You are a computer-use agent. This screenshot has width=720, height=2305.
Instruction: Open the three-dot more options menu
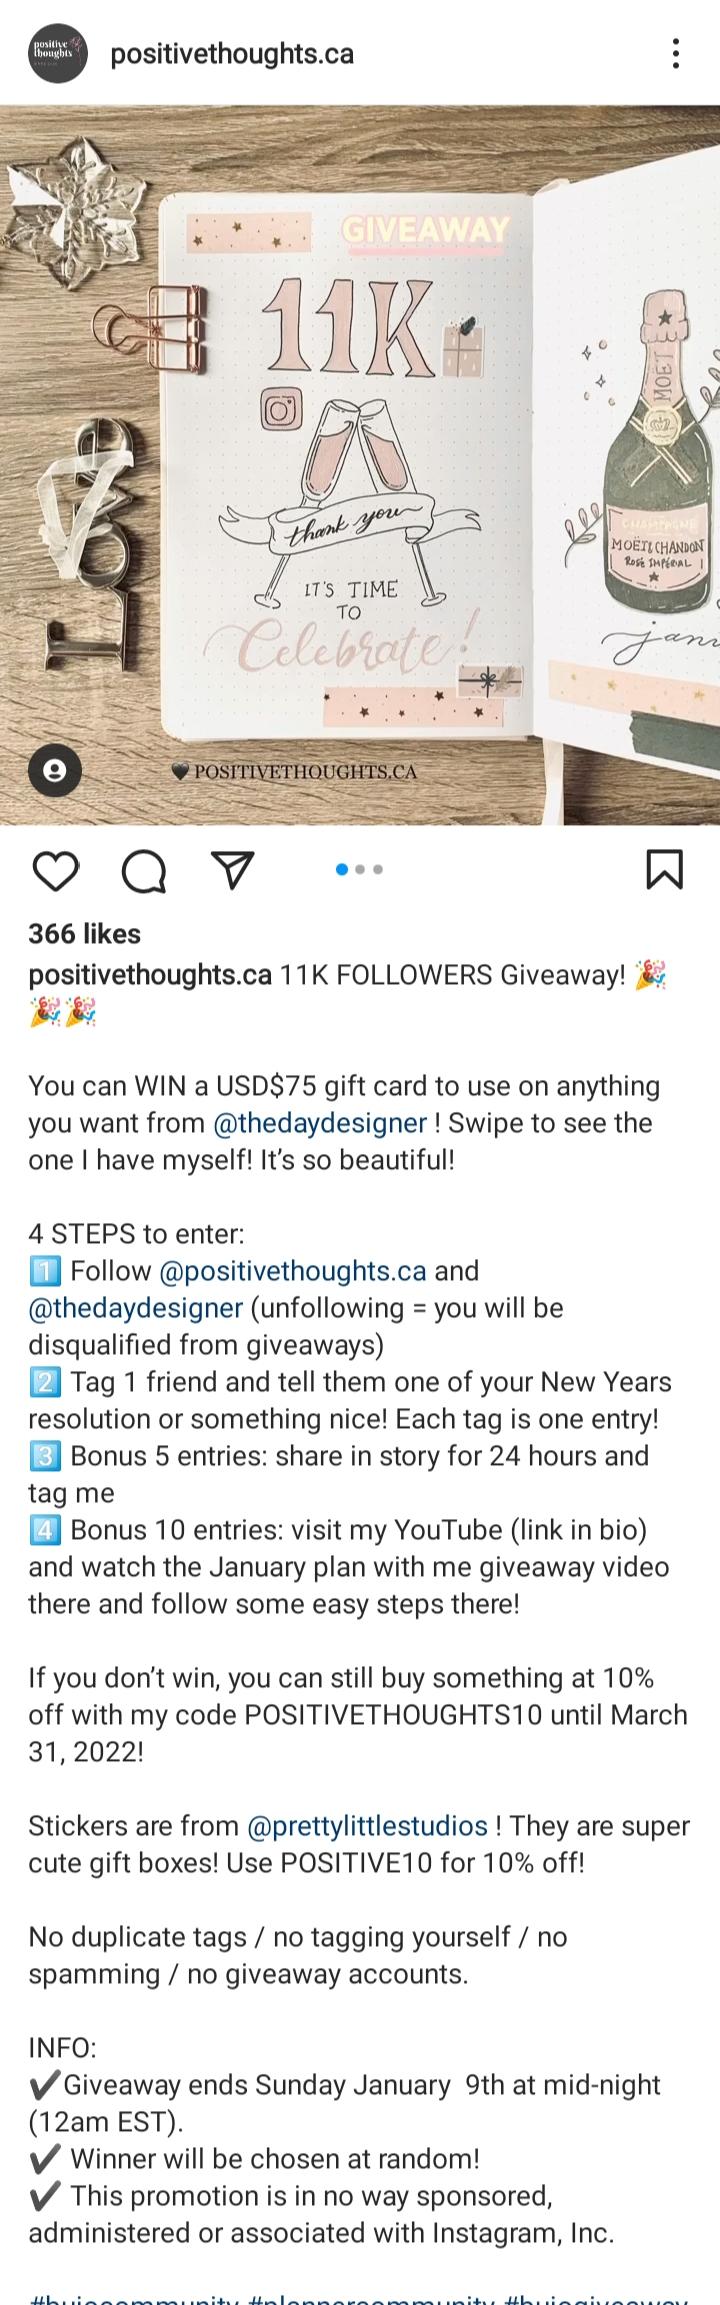click(x=677, y=53)
